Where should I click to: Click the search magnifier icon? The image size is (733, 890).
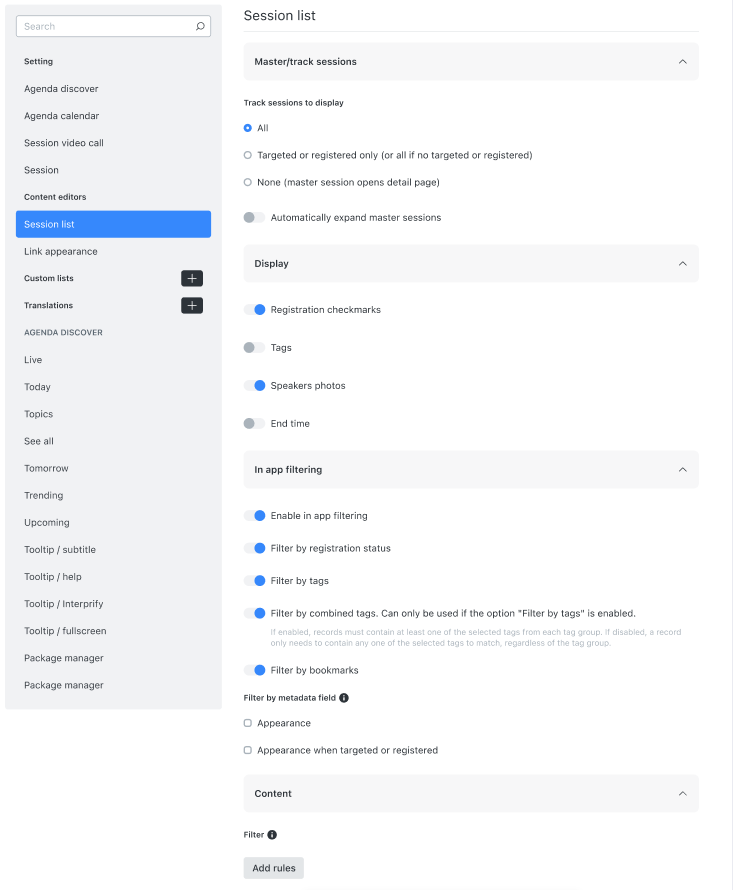point(200,26)
